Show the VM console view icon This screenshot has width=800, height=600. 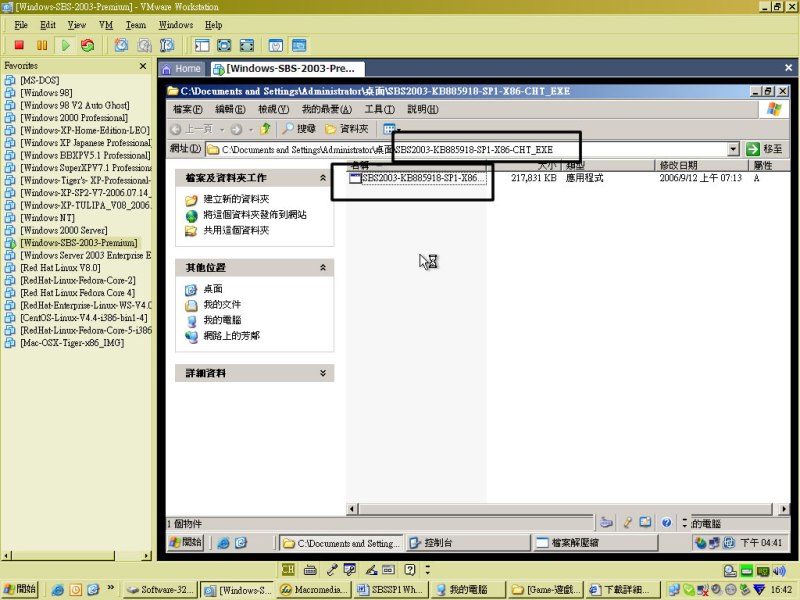click(299, 45)
